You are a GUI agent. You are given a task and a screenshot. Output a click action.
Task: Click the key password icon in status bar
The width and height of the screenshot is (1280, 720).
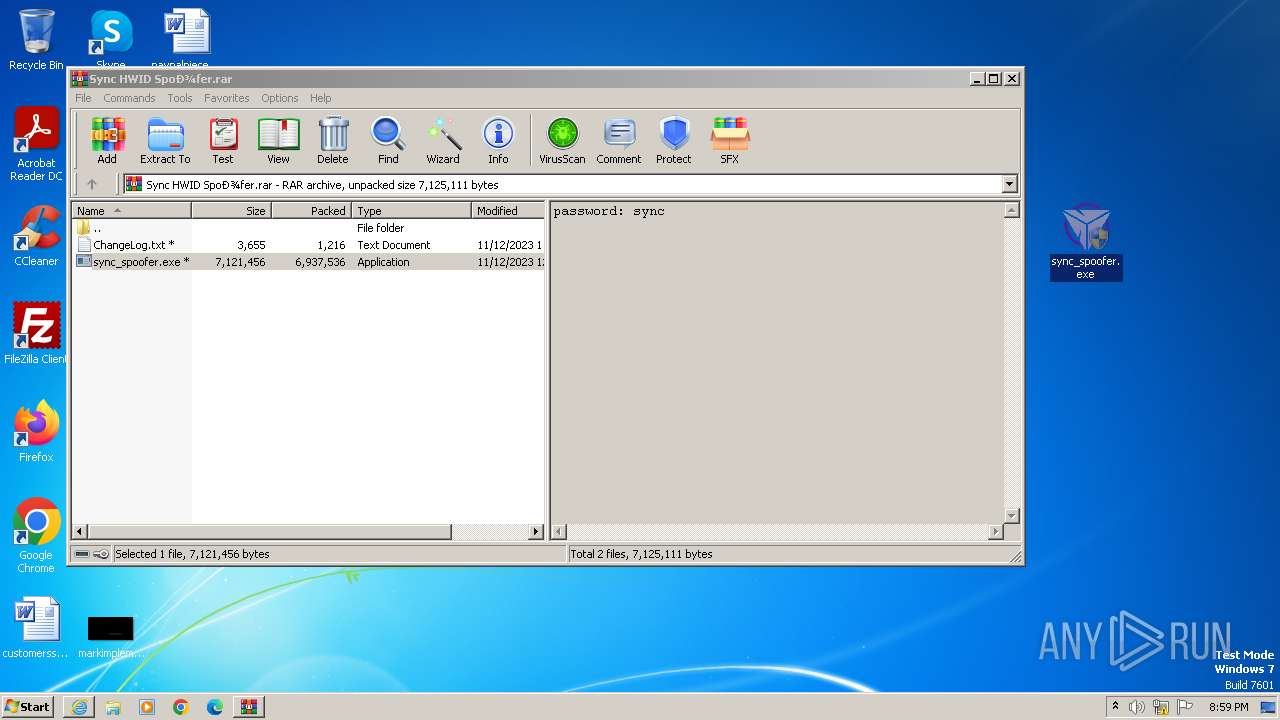point(101,554)
